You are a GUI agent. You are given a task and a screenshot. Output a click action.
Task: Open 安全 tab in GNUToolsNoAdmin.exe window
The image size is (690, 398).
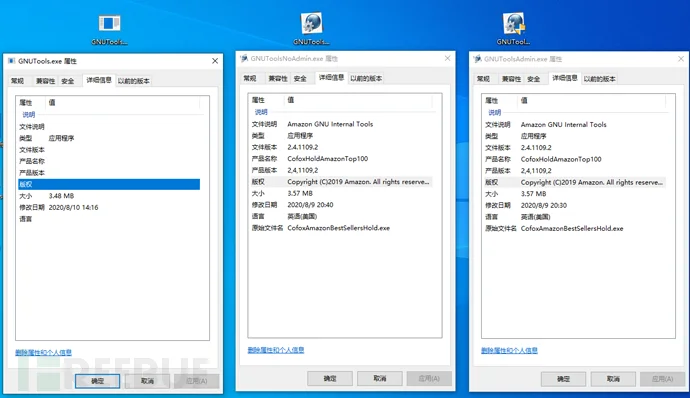(300, 78)
